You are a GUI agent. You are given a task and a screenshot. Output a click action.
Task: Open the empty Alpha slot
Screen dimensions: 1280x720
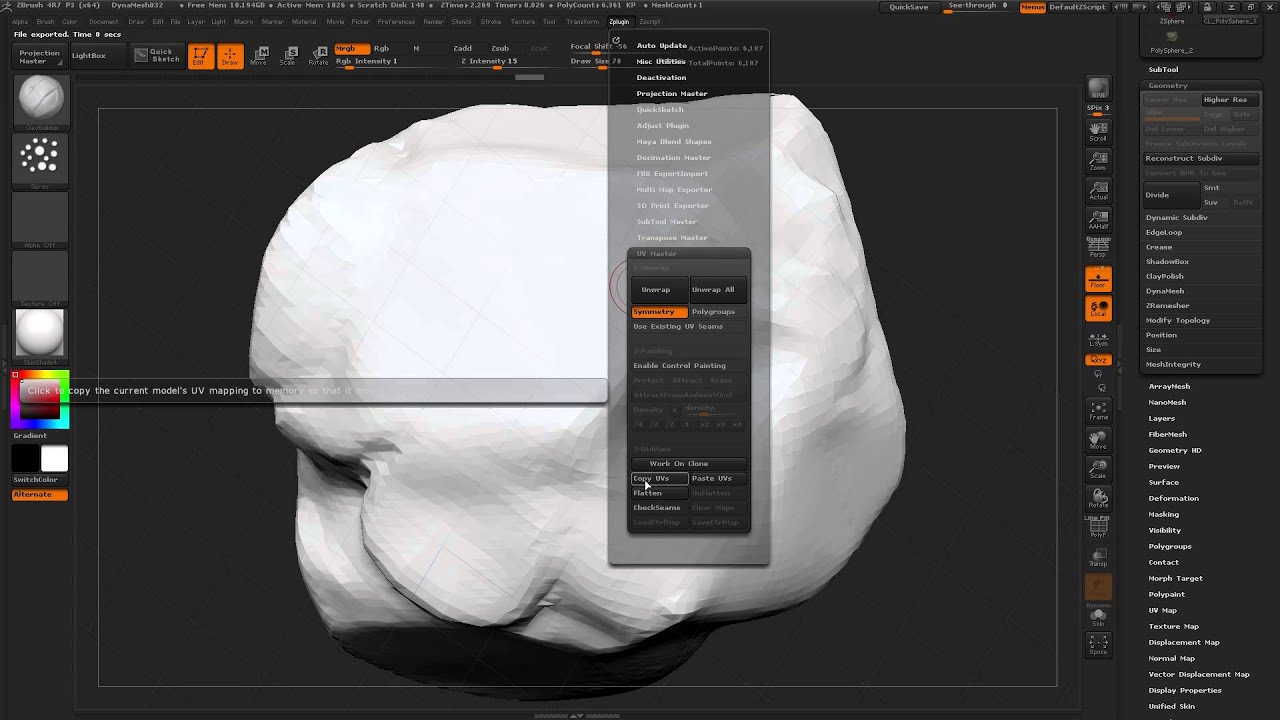40,218
